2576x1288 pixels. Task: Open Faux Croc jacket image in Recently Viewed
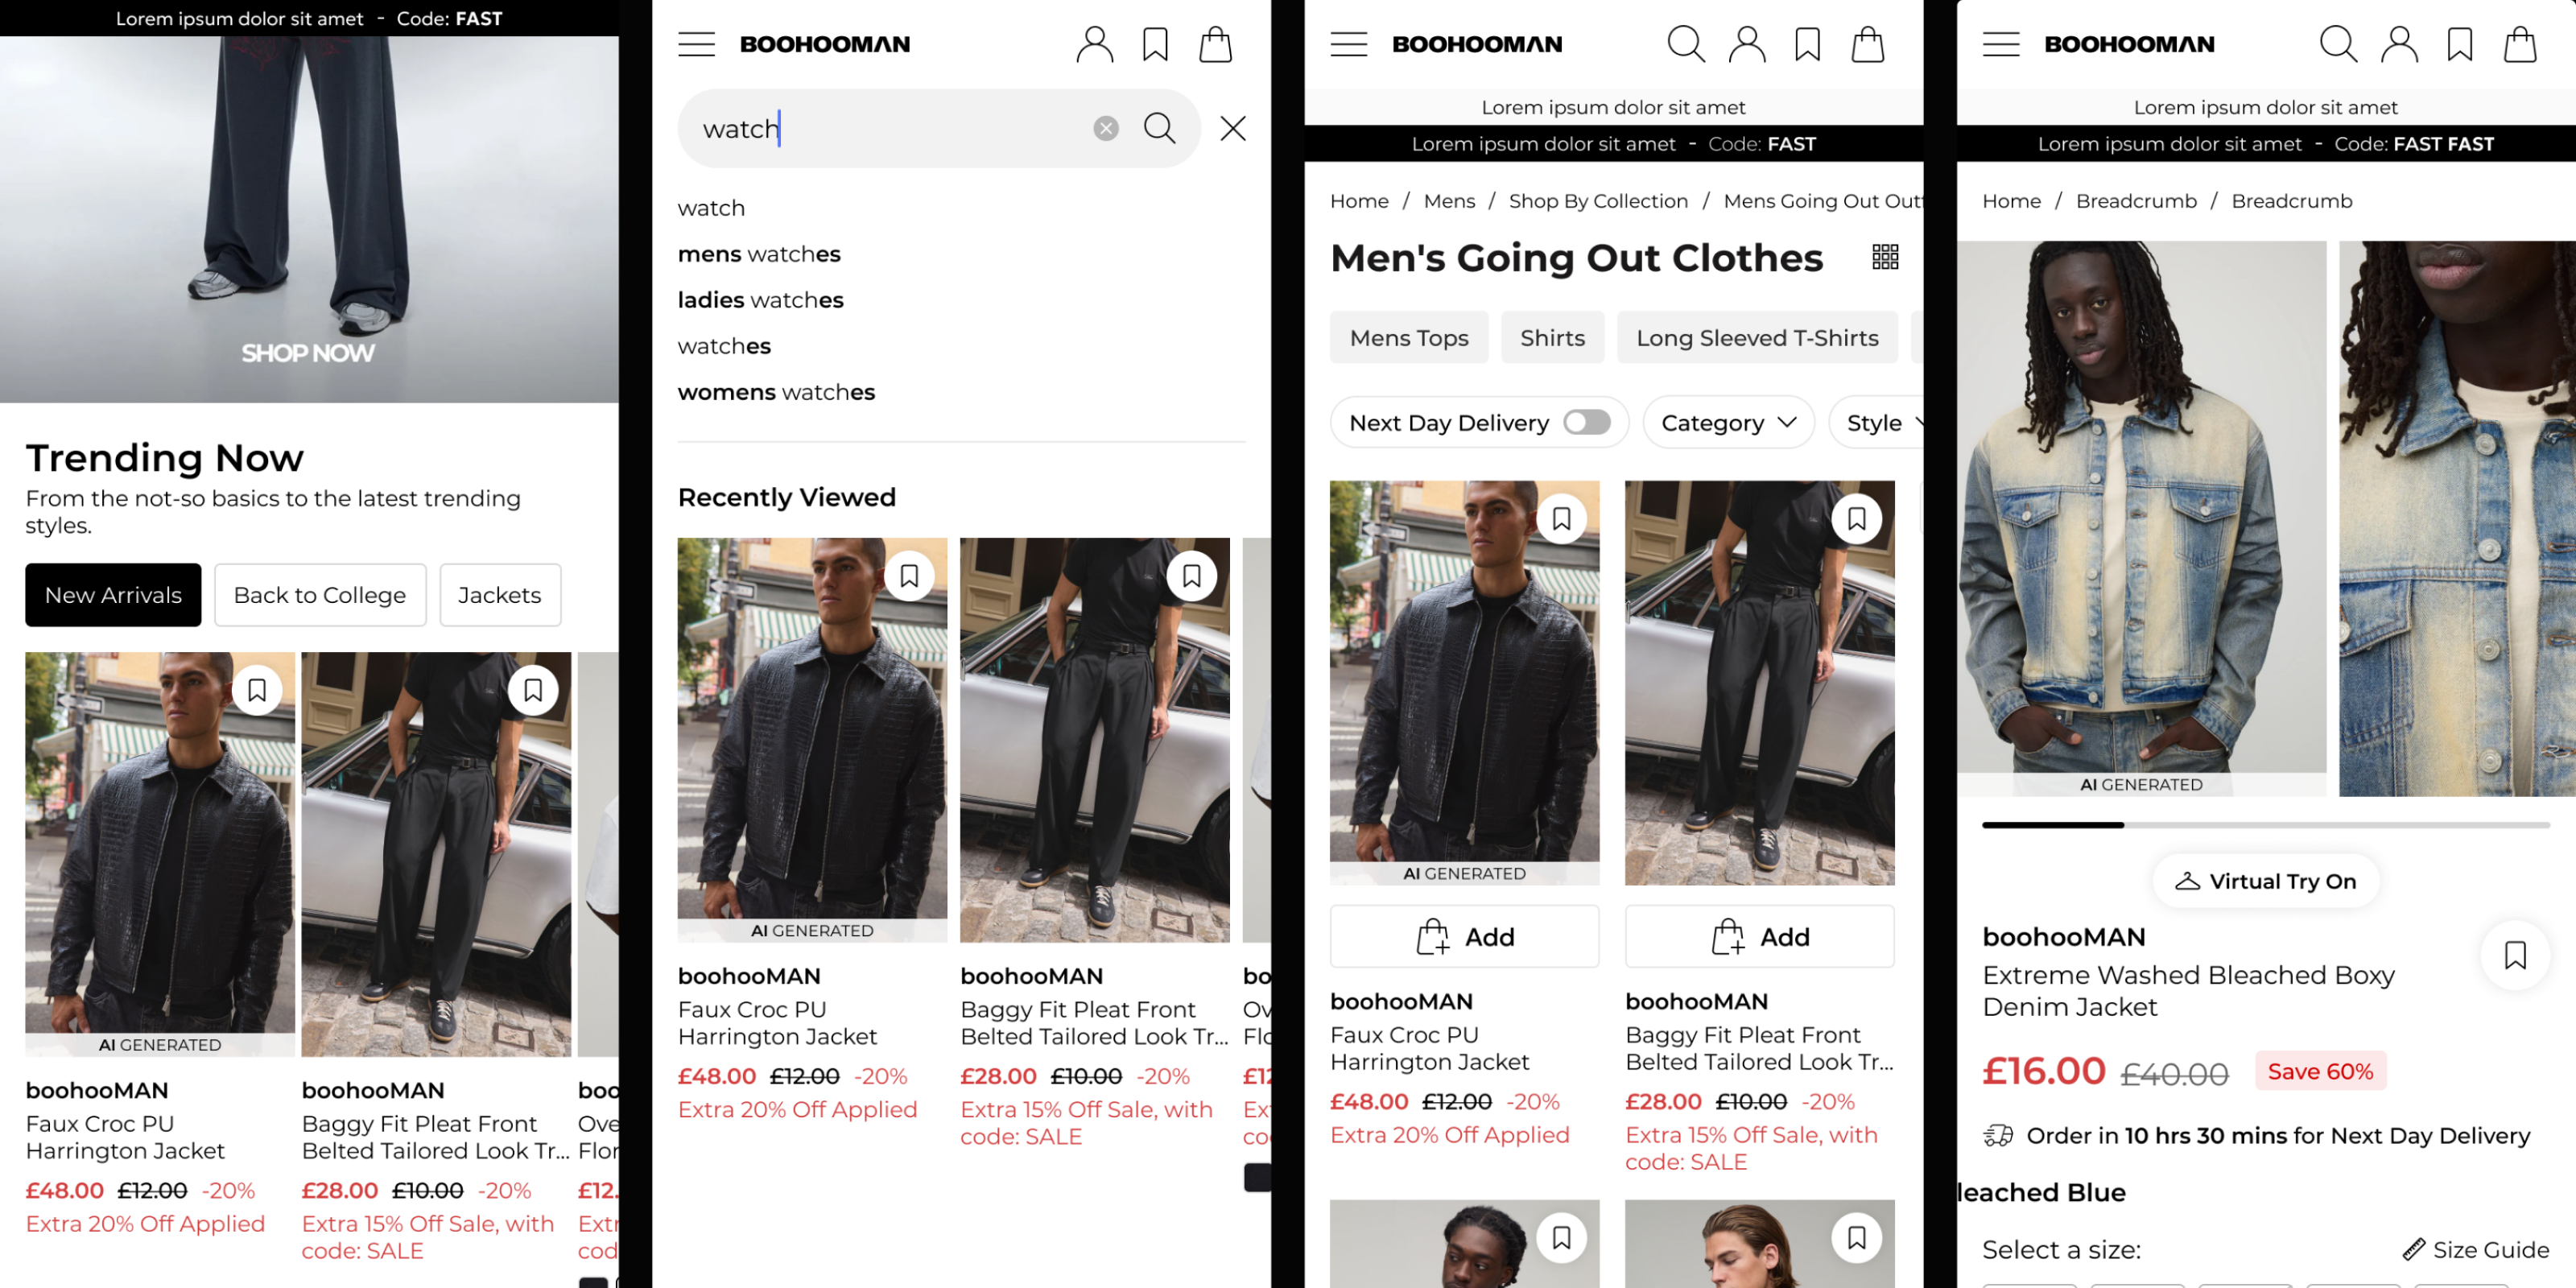(812, 740)
